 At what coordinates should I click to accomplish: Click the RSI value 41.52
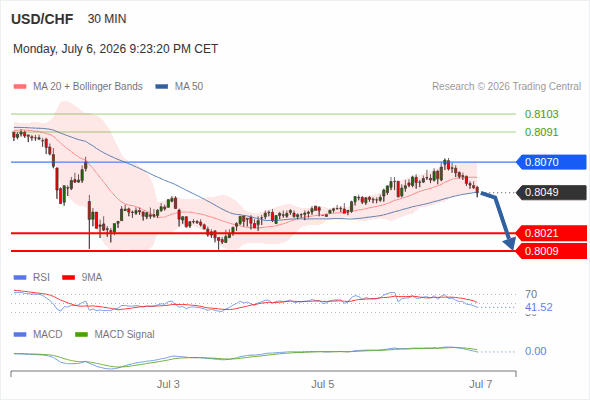[539, 307]
